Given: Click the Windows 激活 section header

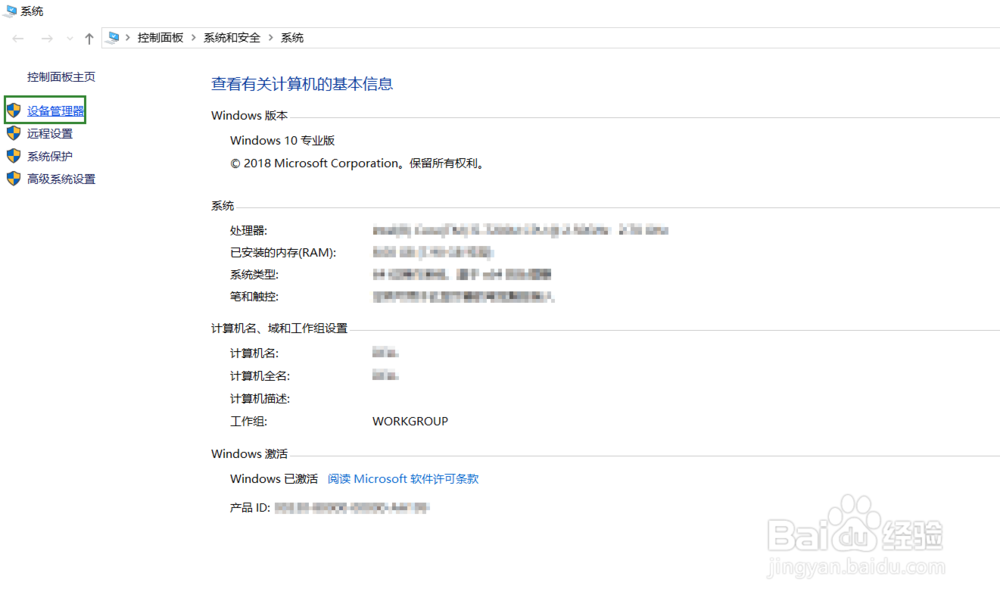Looking at the screenshot, I should [x=249, y=454].
